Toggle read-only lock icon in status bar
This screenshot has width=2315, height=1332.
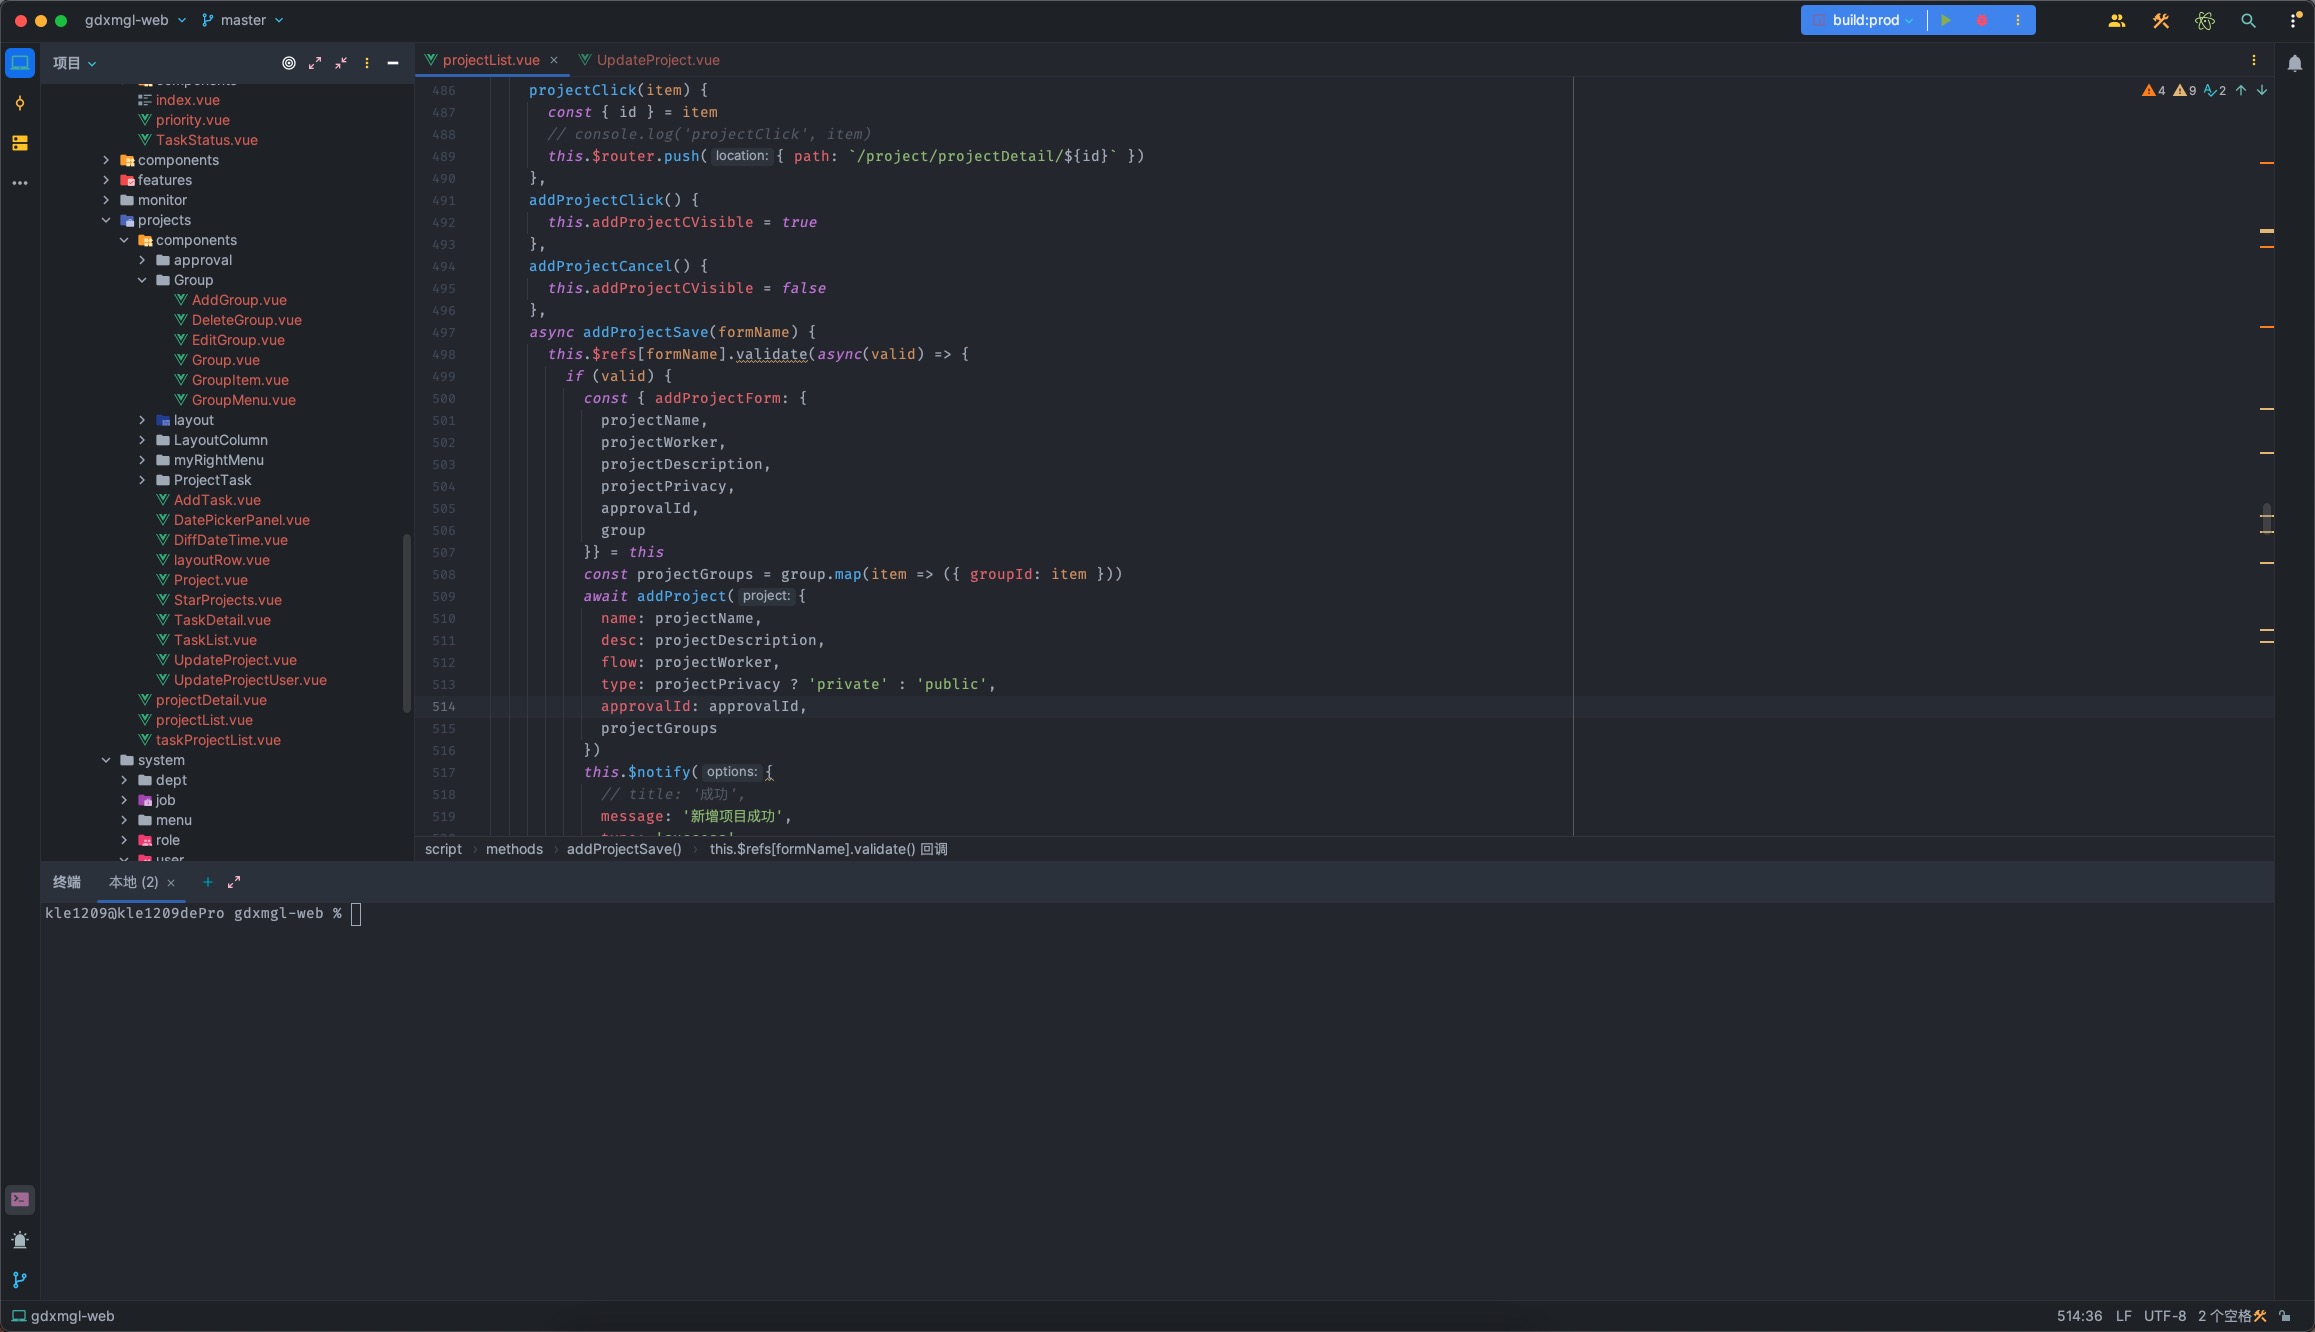coord(2285,1316)
